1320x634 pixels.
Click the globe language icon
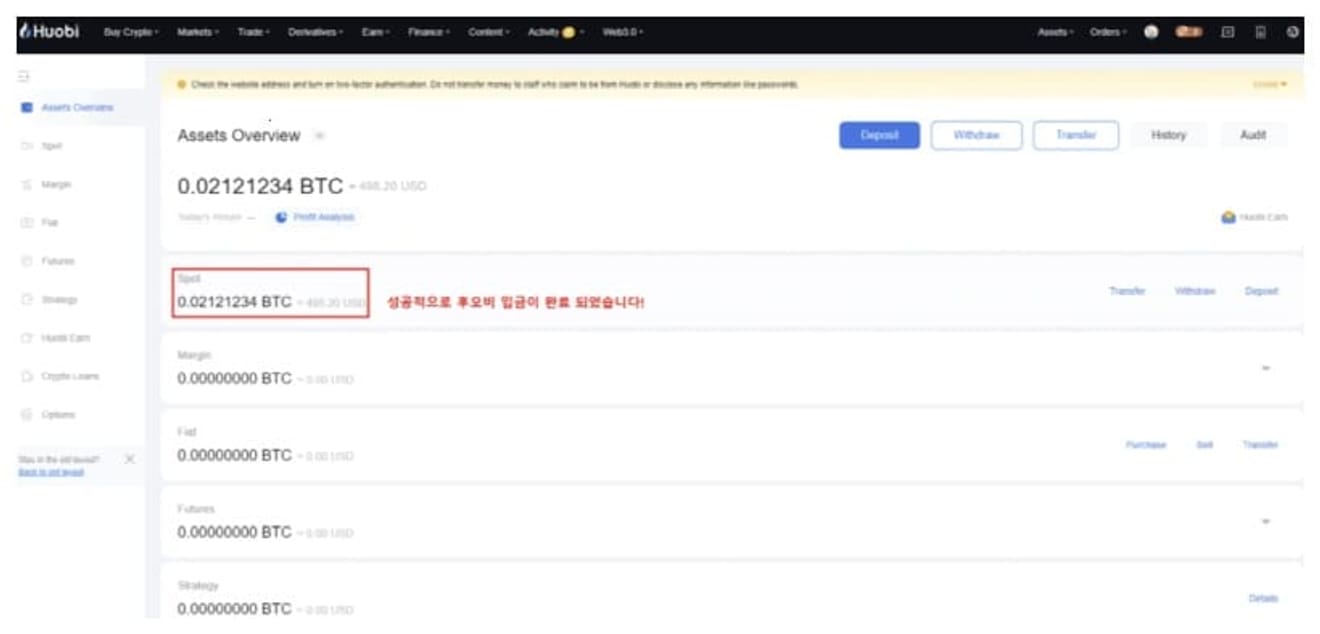[1293, 32]
